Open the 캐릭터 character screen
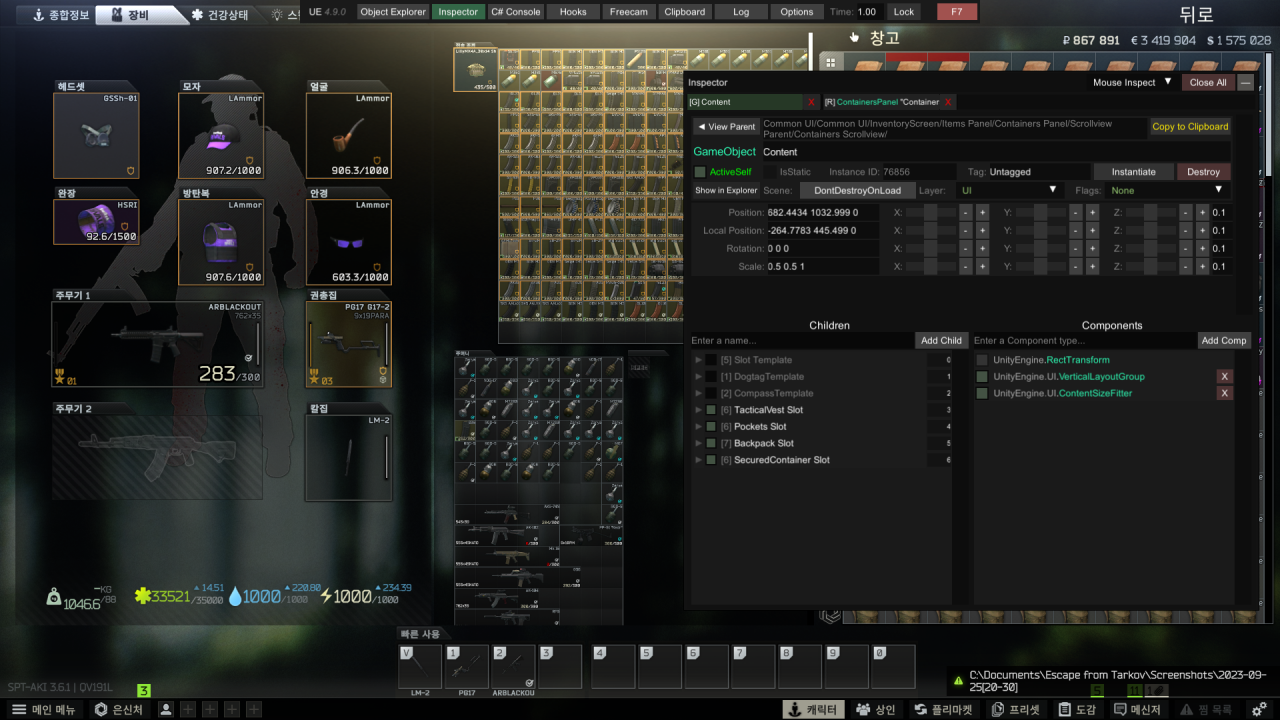Viewport: 1280px width, 720px height. coord(812,709)
